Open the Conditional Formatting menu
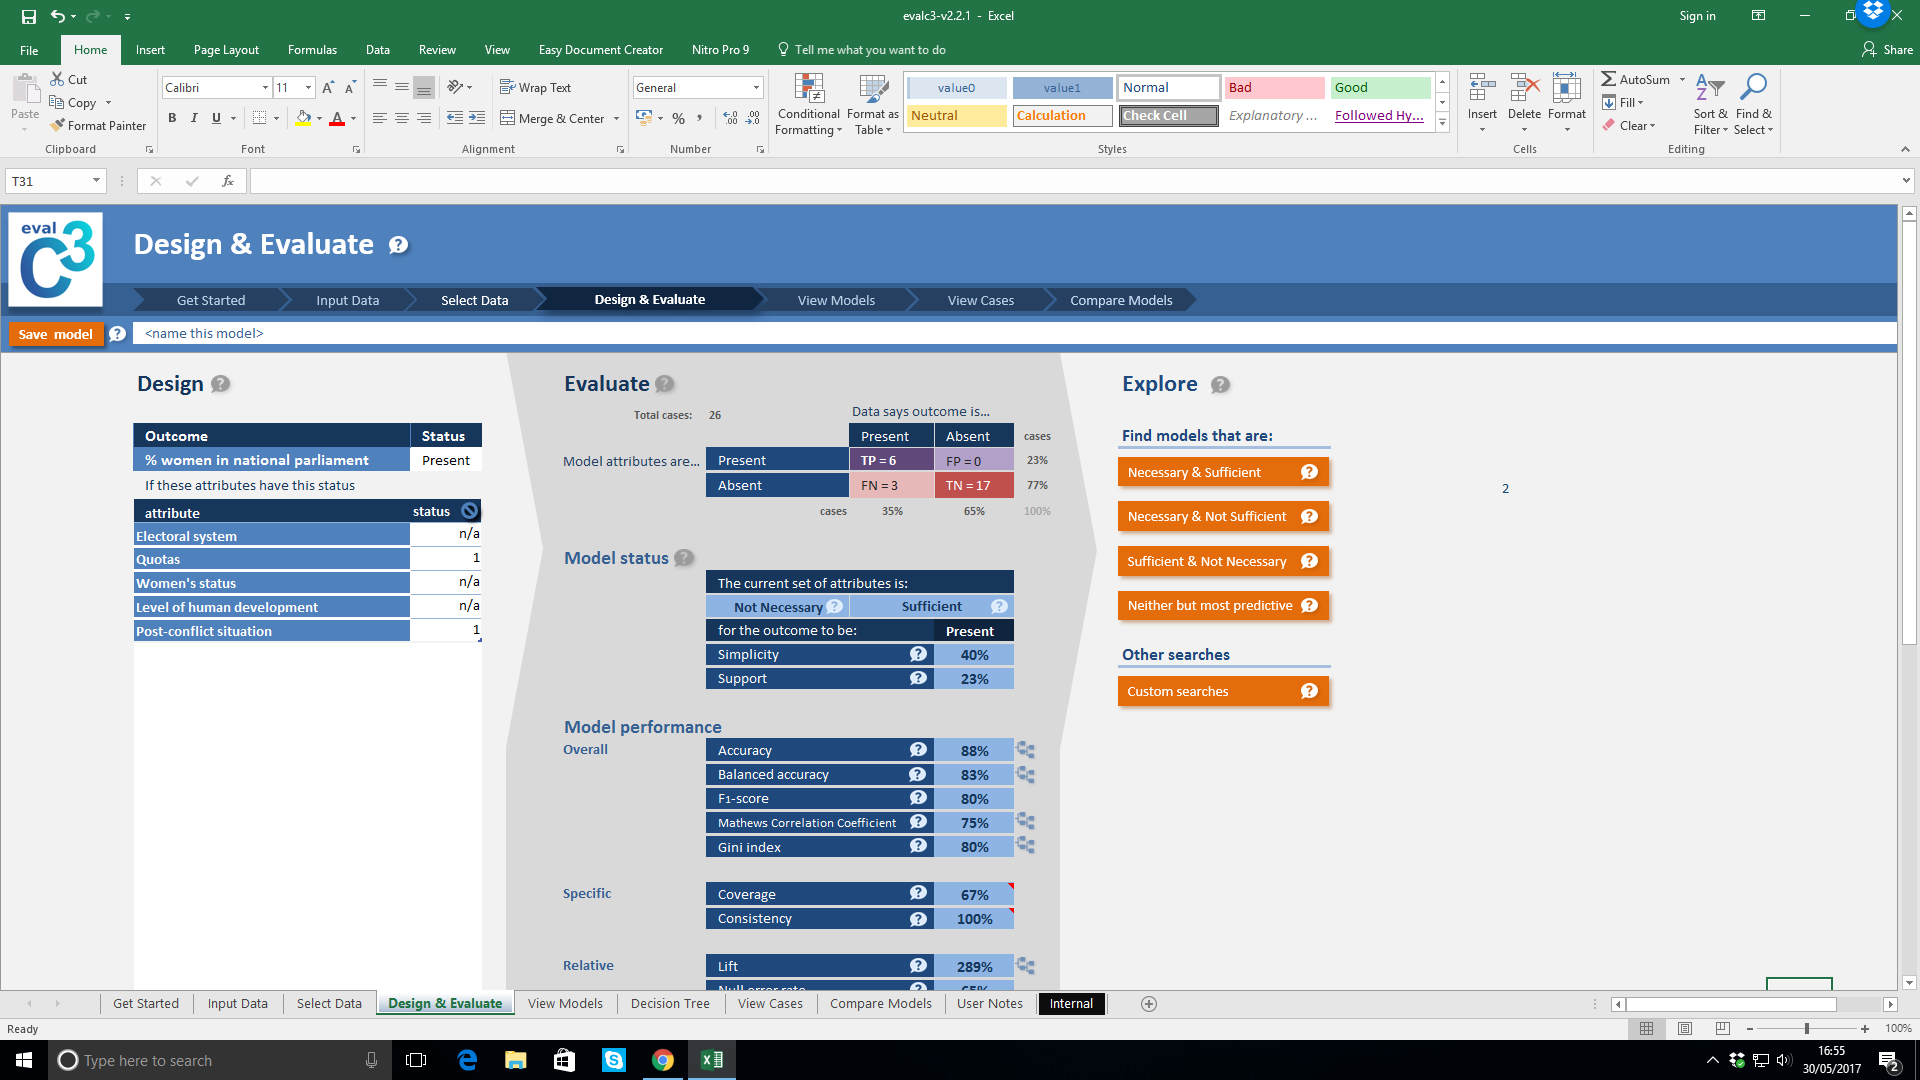Image resolution: width=1920 pixels, height=1080 pixels. pos(808,105)
